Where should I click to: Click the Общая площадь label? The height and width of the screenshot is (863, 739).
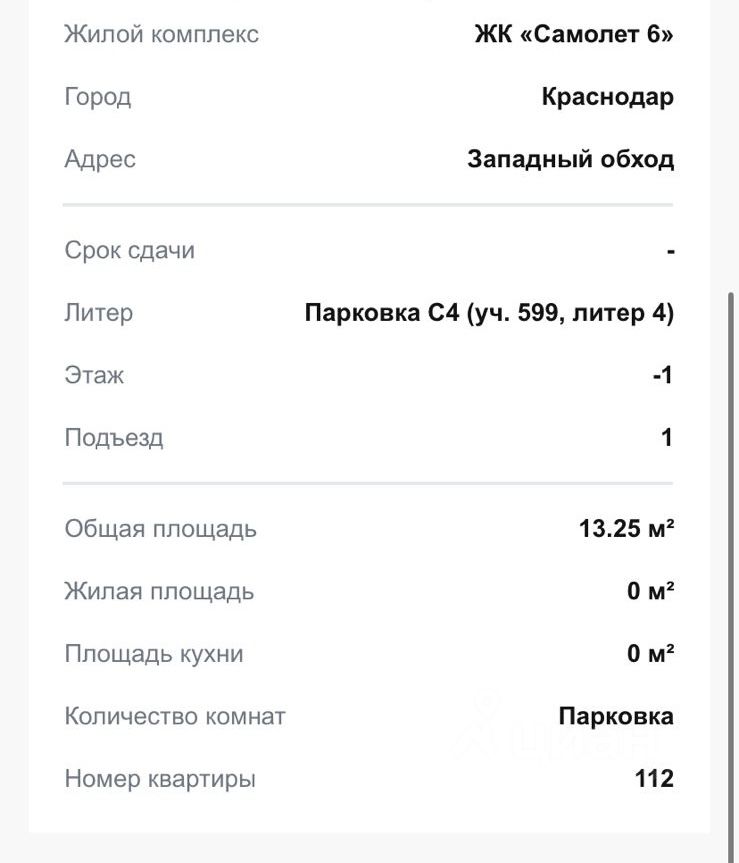[160, 529]
